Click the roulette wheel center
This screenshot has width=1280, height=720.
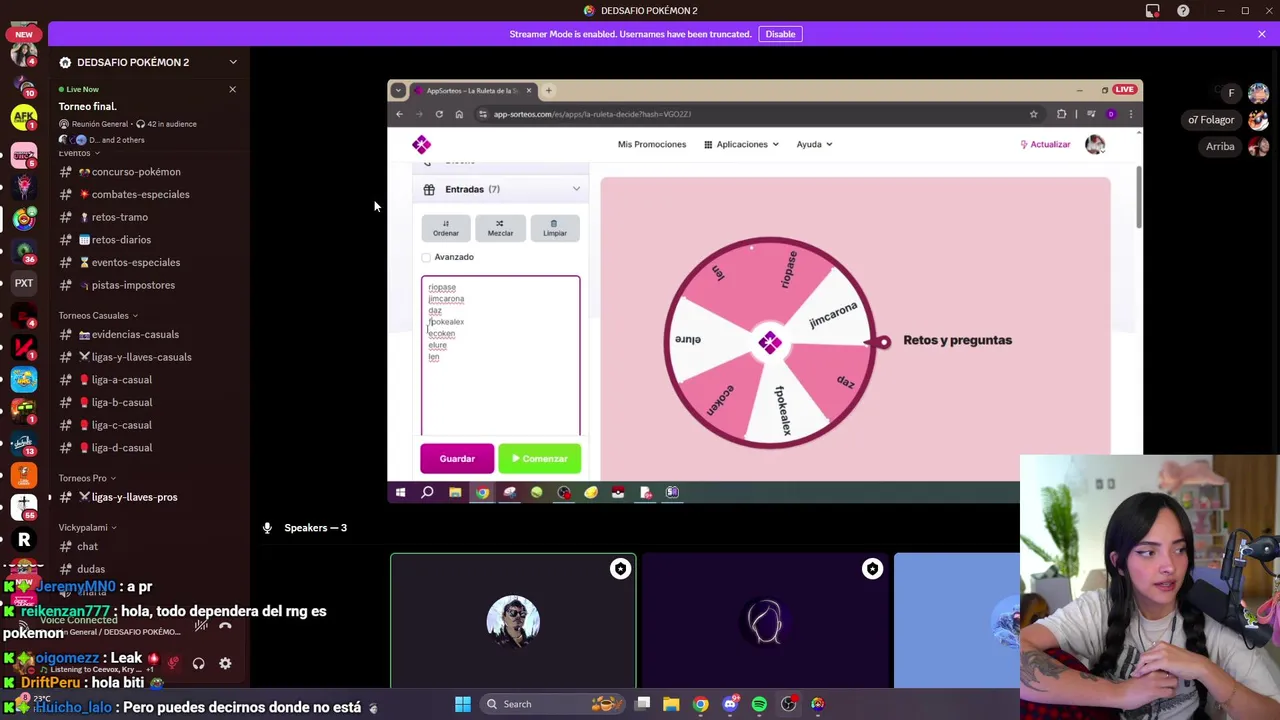click(770, 343)
